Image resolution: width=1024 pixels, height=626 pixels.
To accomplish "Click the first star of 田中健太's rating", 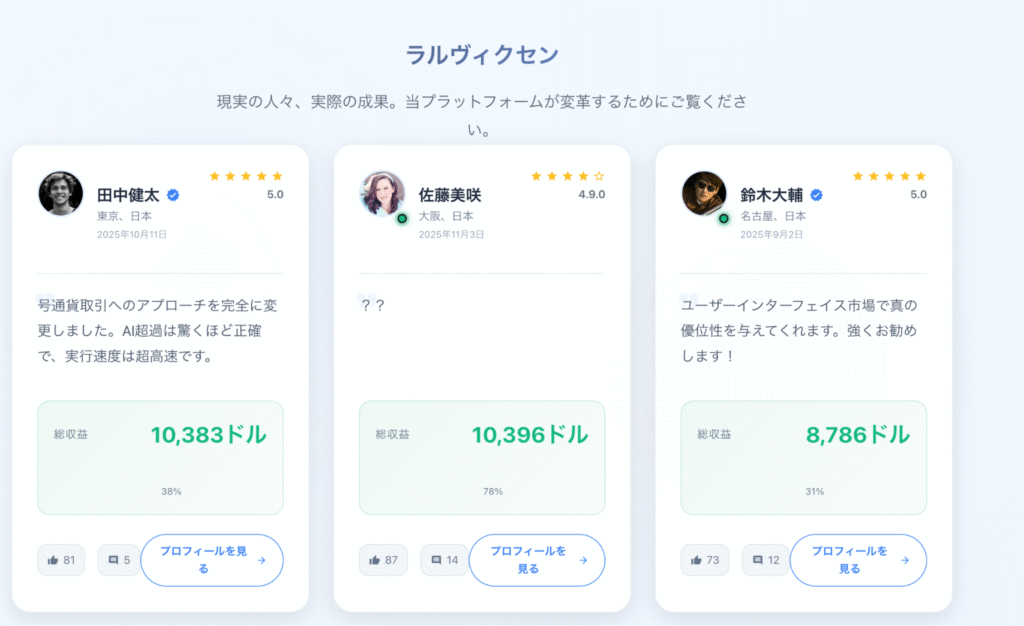I will (x=214, y=174).
